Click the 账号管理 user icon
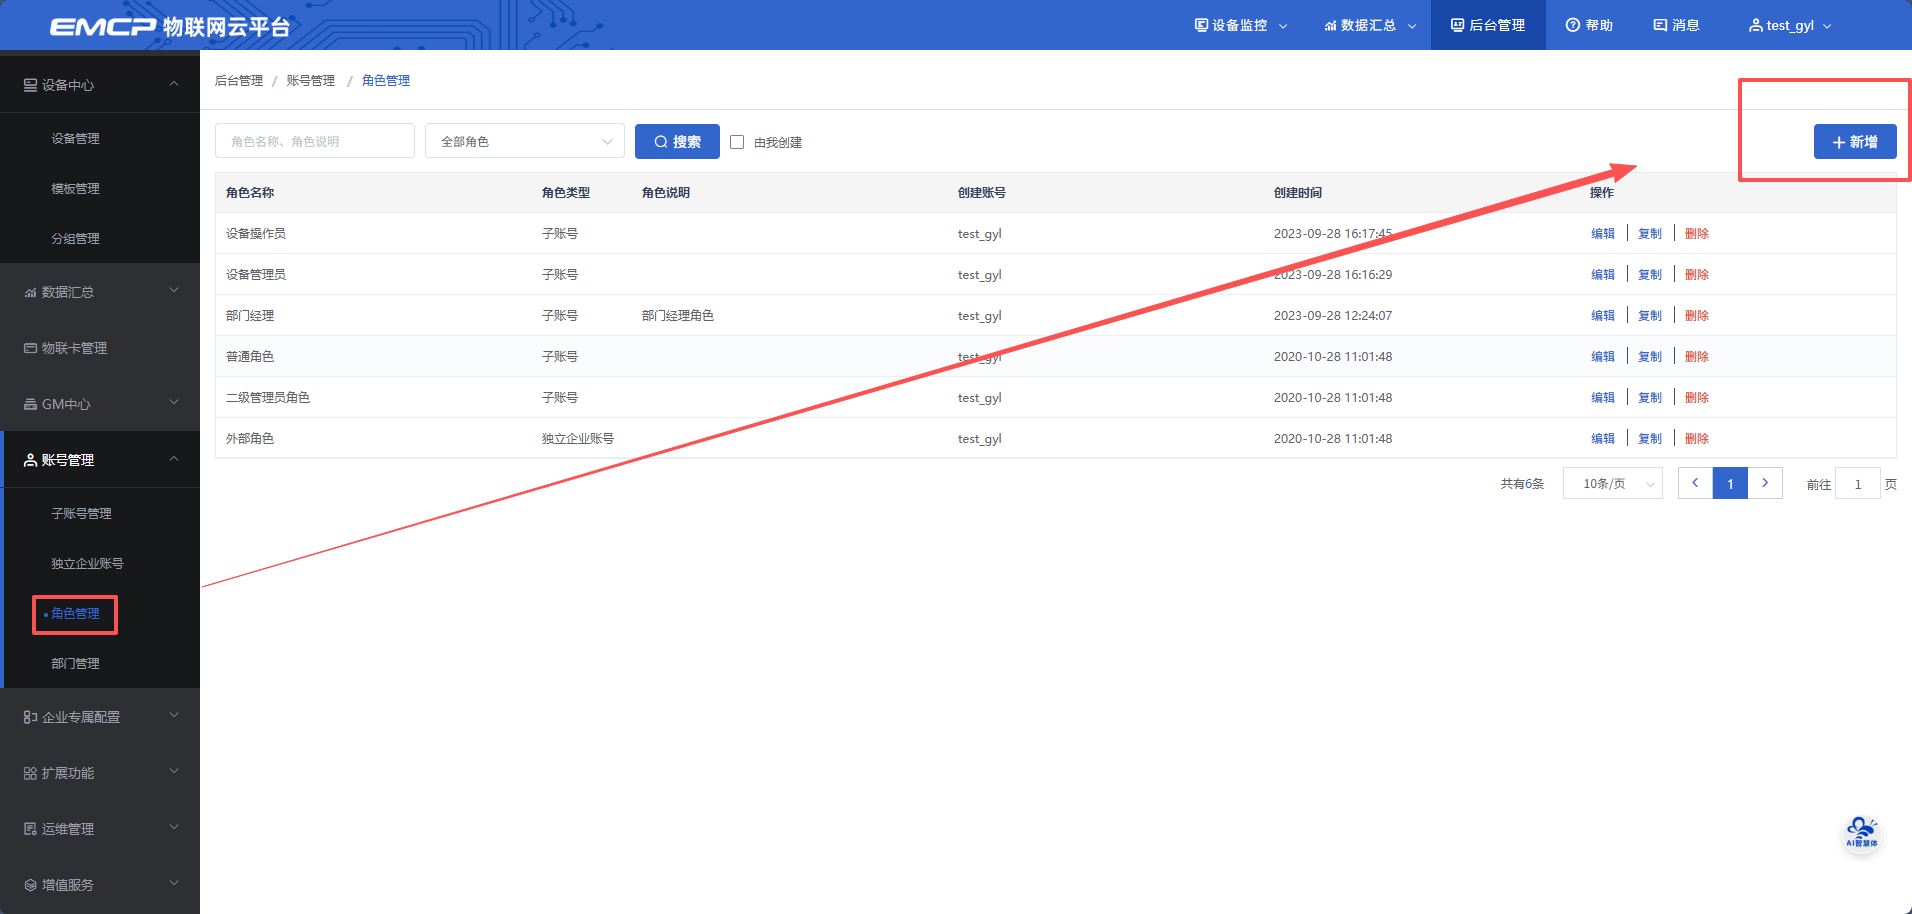The image size is (1912, 914). (x=30, y=460)
